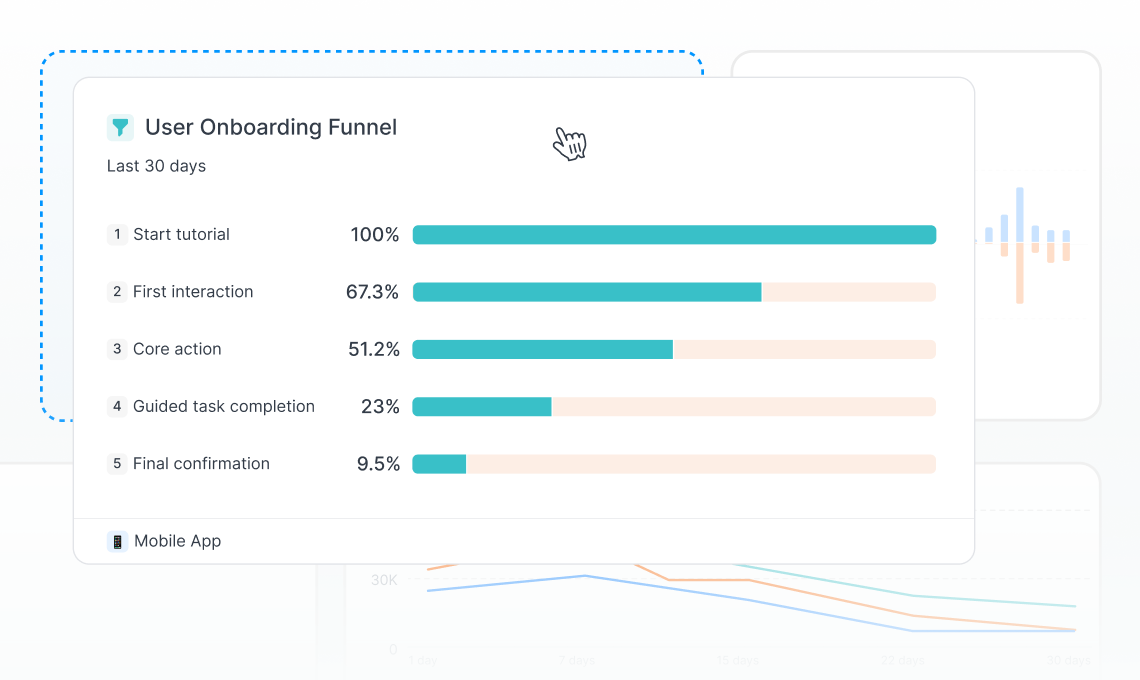The image size is (1140, 680).
Task: Click the step 4 number badge
Action: pos(116,406)
